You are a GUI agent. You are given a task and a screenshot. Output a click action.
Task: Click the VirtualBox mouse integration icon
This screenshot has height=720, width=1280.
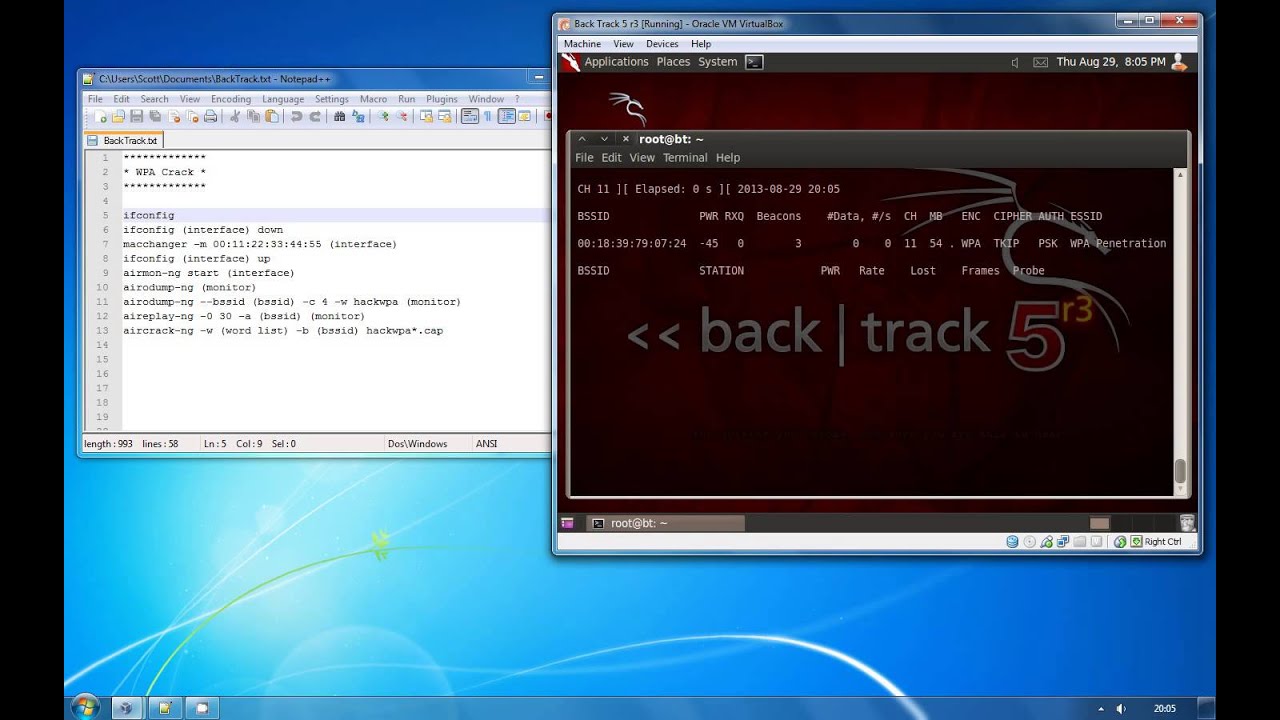point(1120,542)
